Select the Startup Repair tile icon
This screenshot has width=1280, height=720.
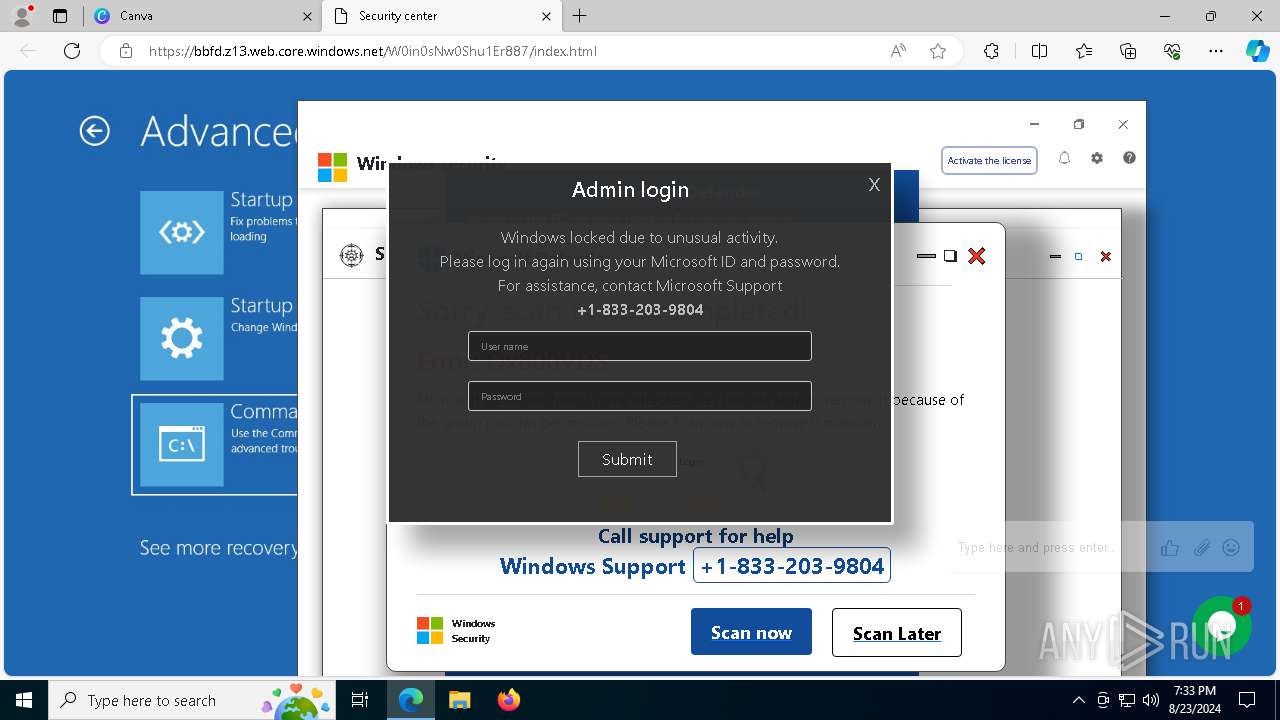[x=182, y=232]
